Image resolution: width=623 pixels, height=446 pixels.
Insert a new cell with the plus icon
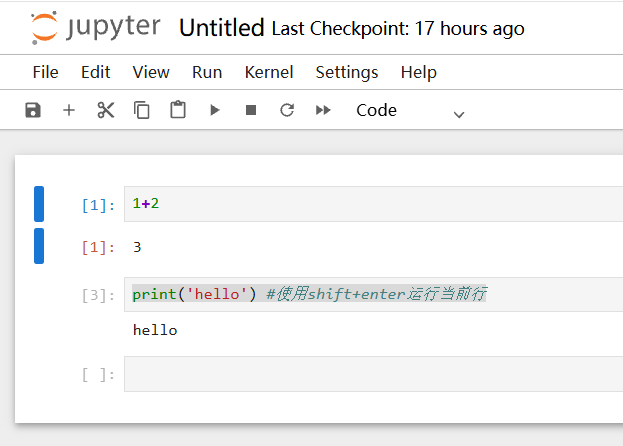69,110
